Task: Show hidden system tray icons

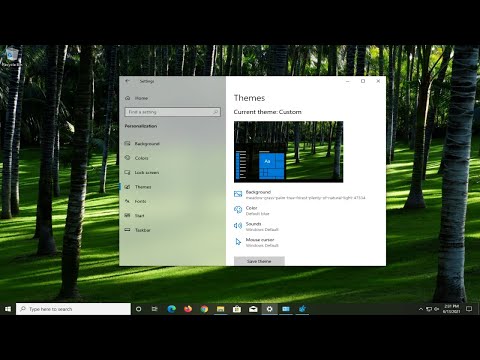Action: point(421,309)
